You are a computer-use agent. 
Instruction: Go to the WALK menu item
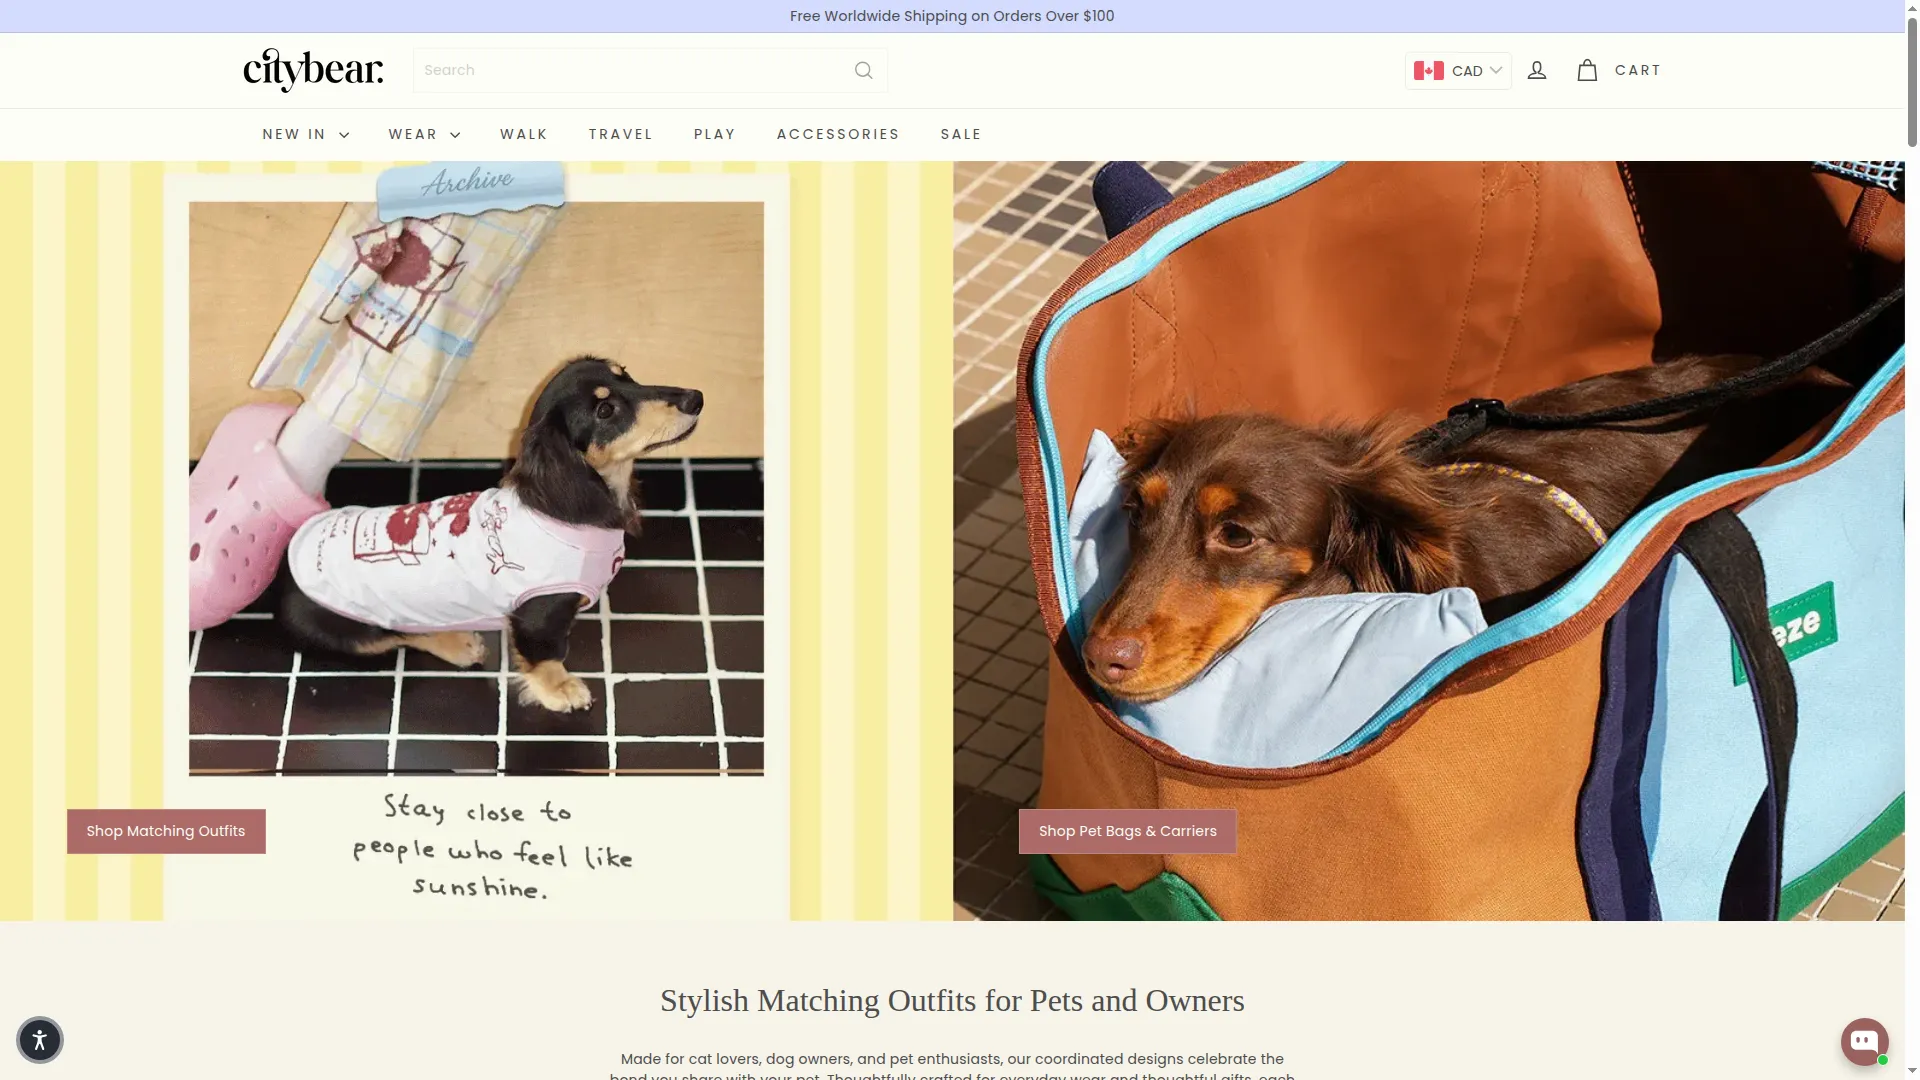[x=524, y=134]
